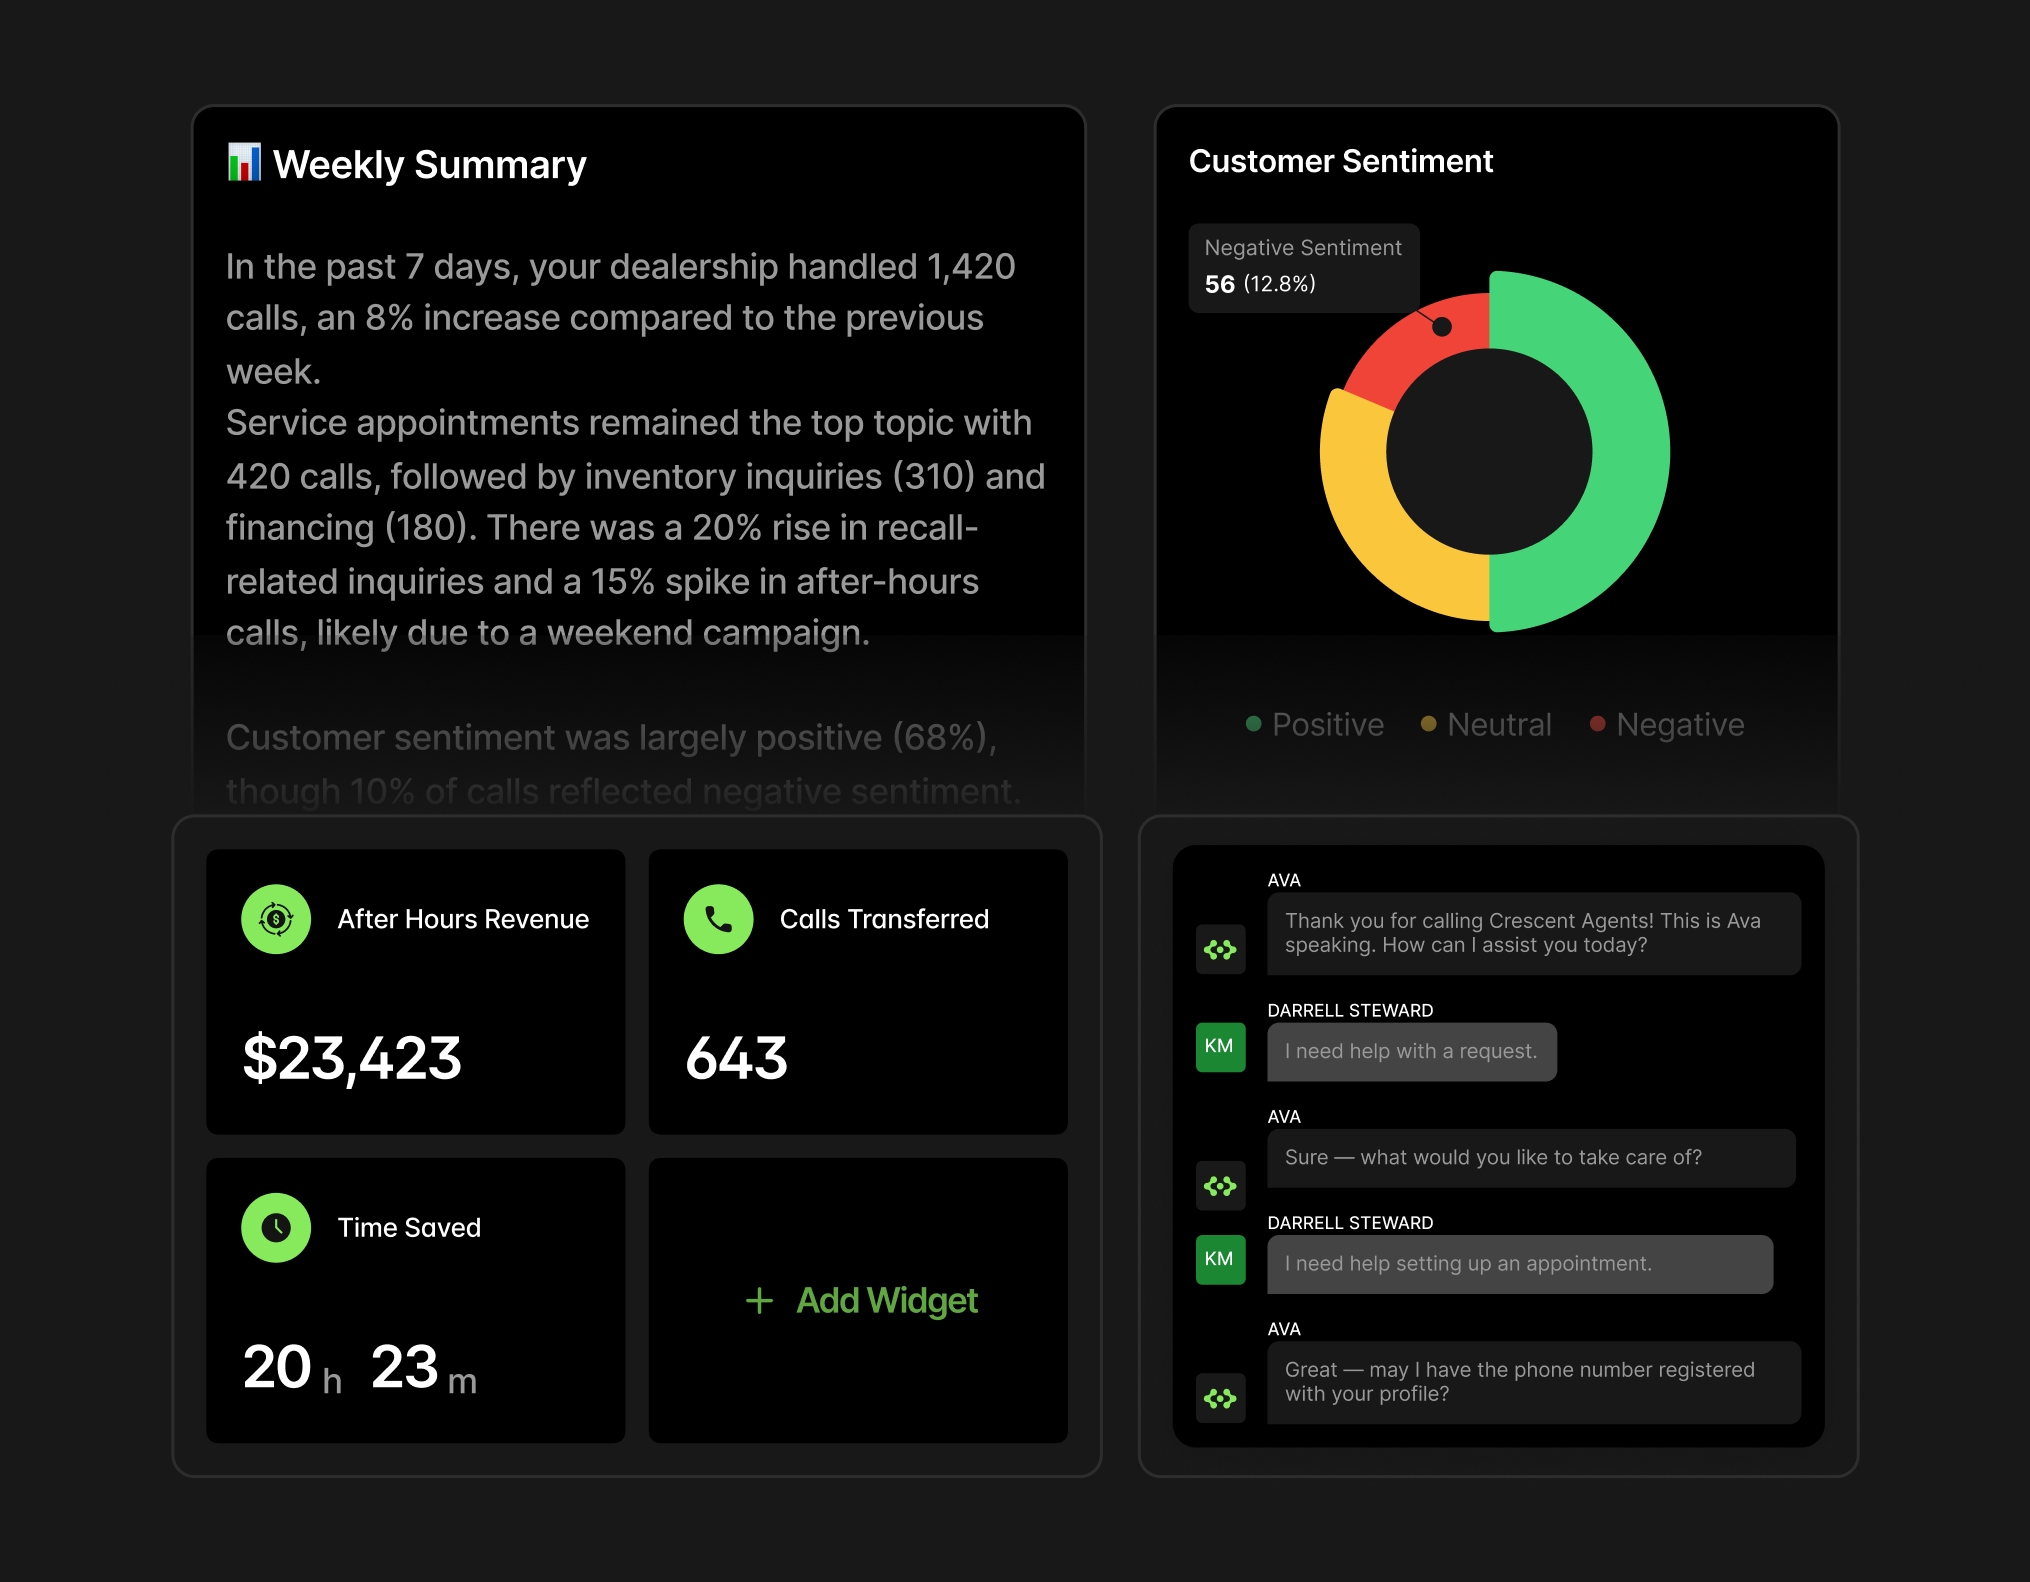The image size is (2030, 1582).
Task: Click the bar chart icon beside Weekly Summary
Action: pyautogui.click(x=243, y=163)
